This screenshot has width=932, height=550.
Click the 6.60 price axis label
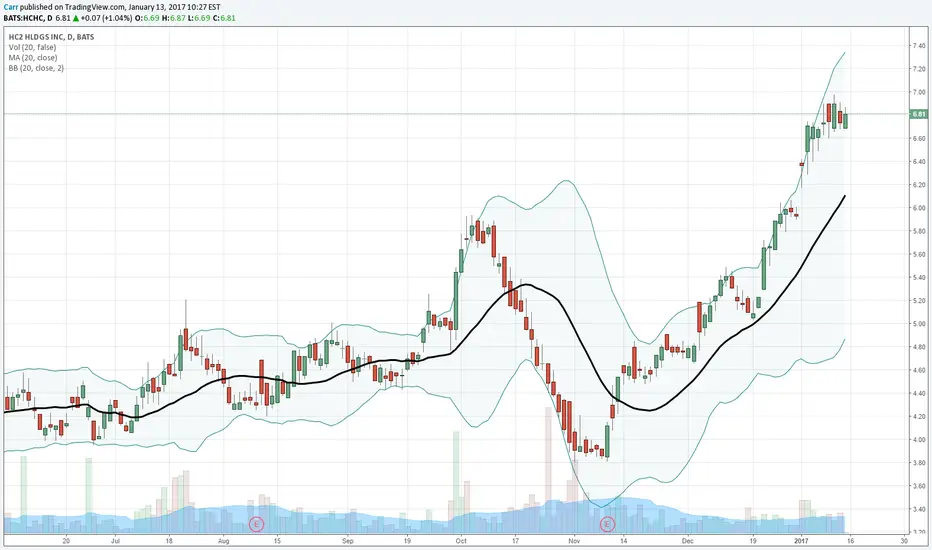(918, 139)
